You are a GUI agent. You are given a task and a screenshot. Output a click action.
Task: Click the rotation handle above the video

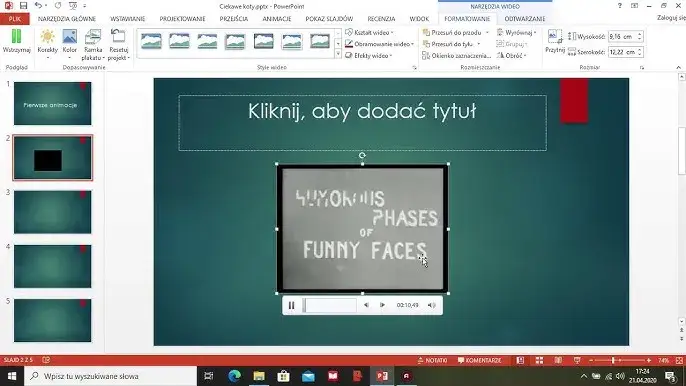click(362, 155)
